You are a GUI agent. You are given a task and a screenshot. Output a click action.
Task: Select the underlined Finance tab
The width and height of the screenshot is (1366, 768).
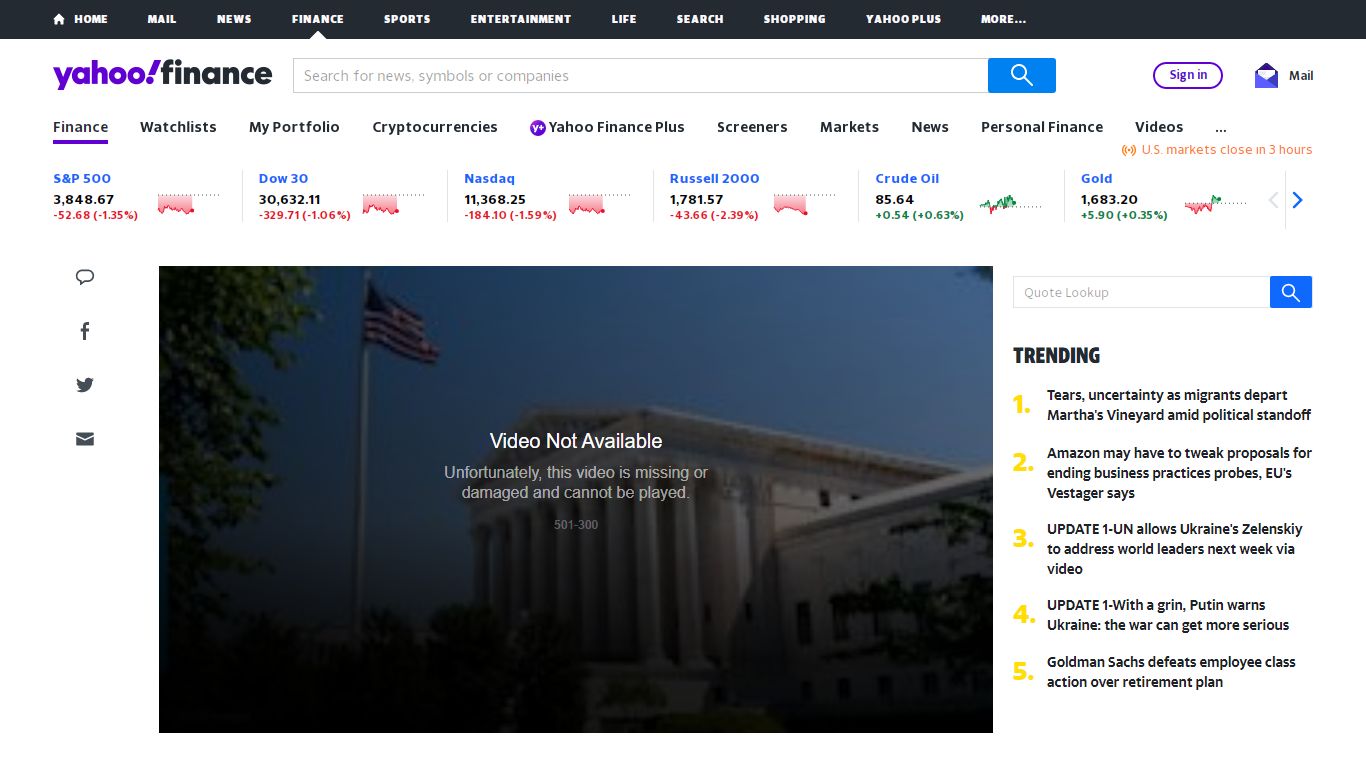(x=80, y=127)
